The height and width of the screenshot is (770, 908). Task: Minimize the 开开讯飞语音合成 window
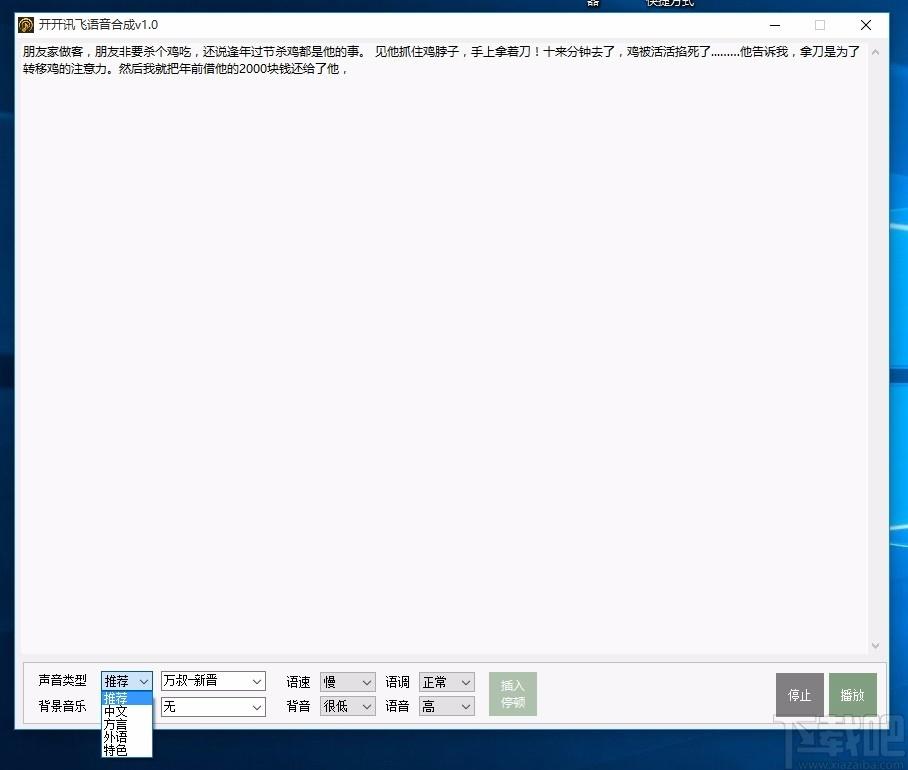(775, 25)
